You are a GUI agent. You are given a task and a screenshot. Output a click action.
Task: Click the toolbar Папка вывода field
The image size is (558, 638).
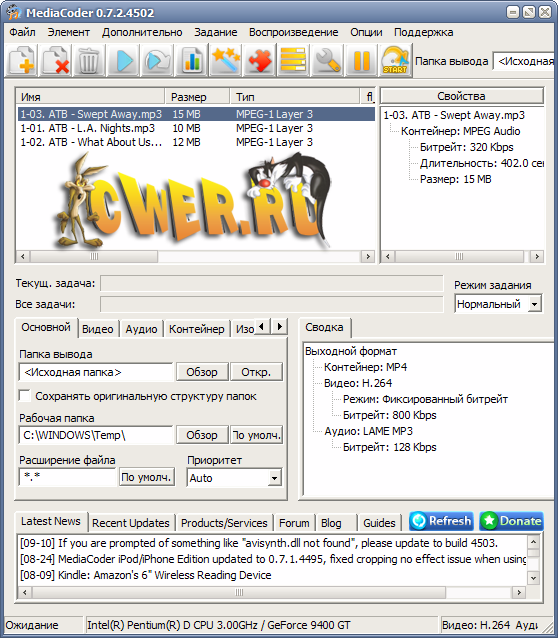tap(525, 61)
